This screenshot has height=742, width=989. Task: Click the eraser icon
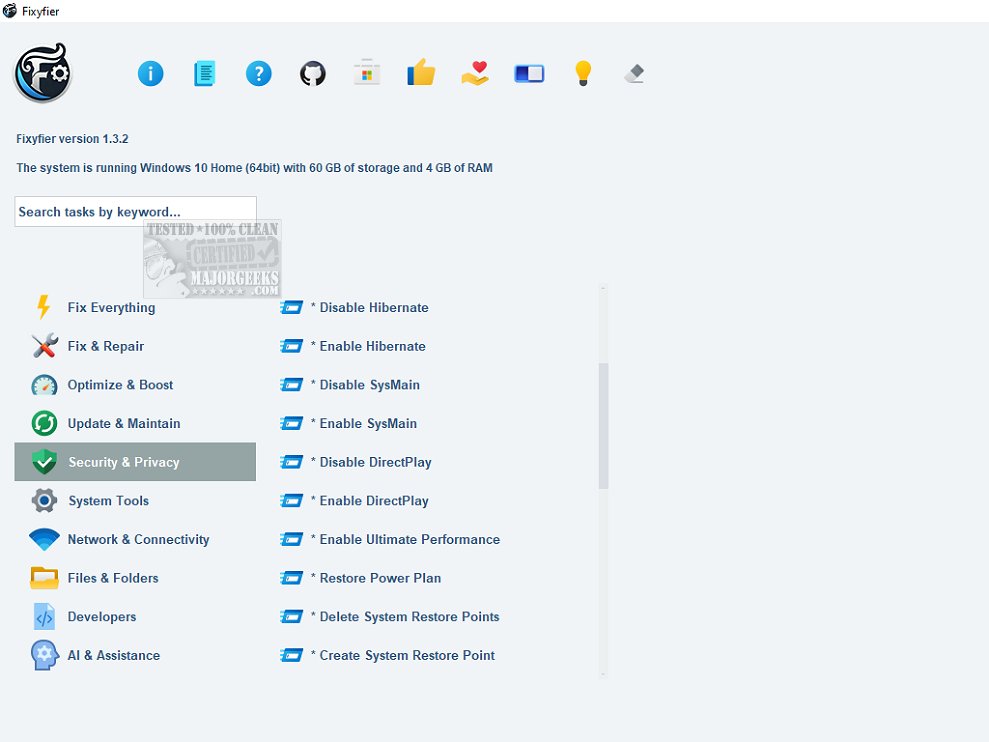635,73
